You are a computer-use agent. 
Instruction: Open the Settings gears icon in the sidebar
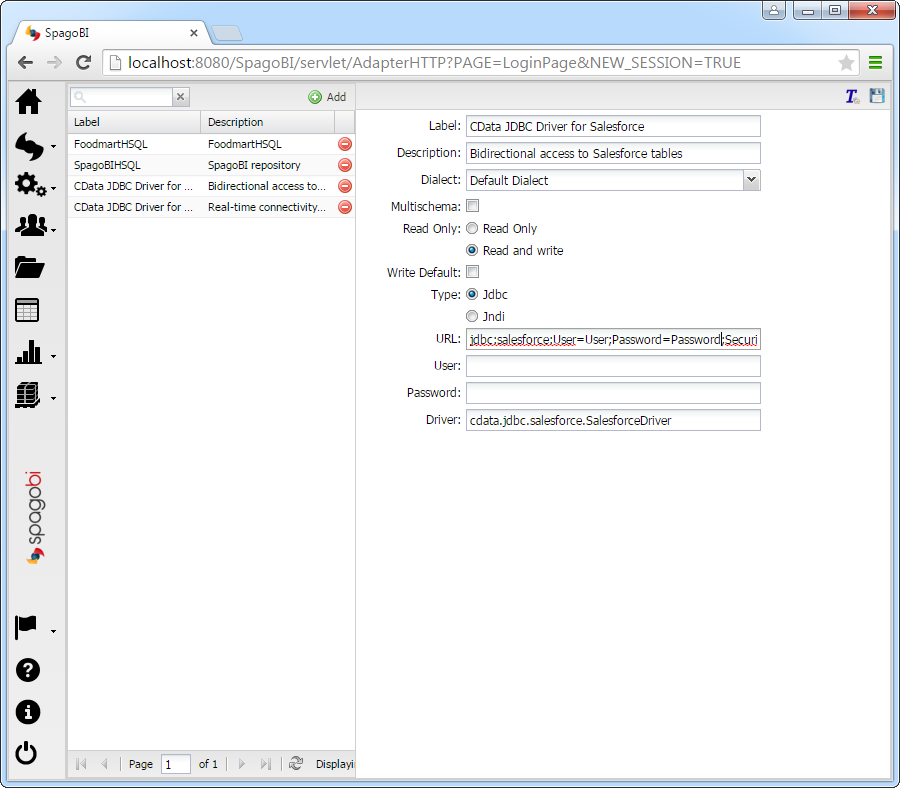point(27,184)
